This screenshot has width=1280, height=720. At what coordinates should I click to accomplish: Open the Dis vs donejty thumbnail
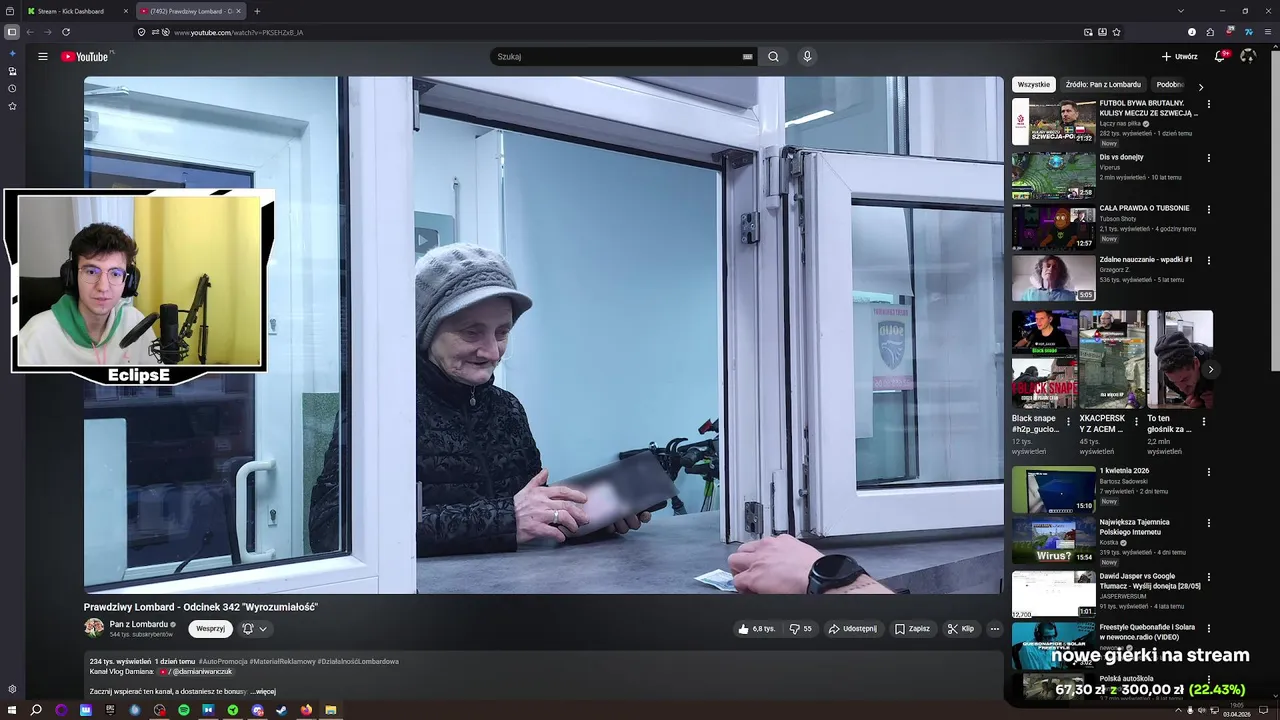(1053, 175)
